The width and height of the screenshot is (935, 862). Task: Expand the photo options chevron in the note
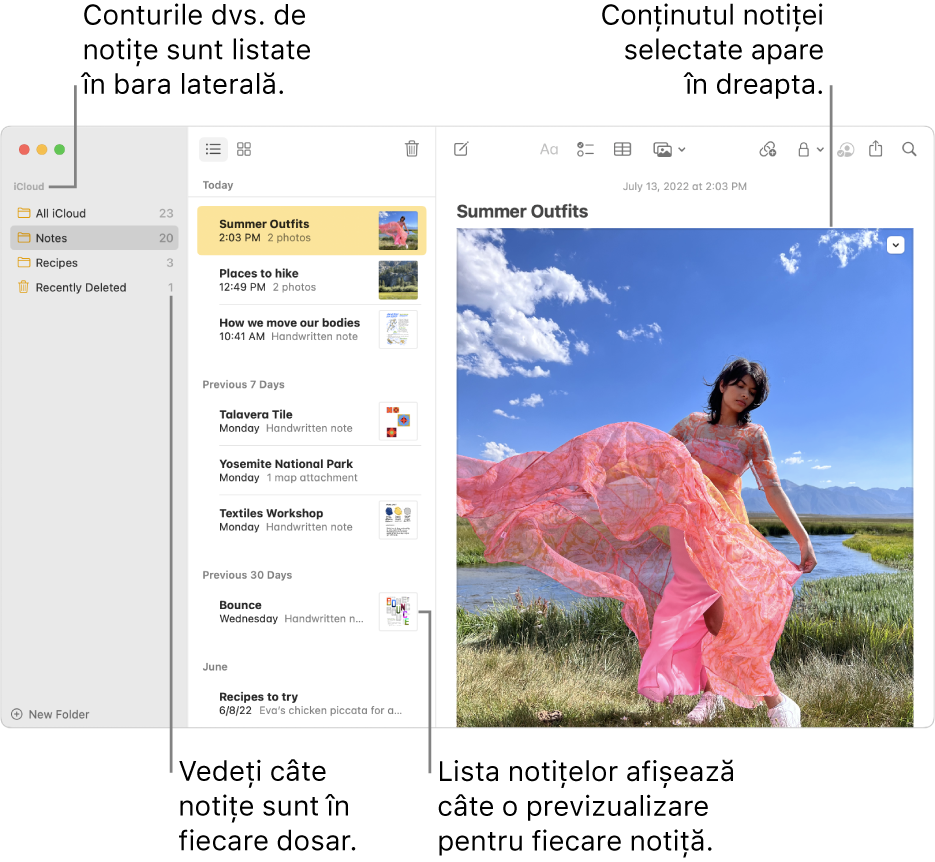[896, 244]
